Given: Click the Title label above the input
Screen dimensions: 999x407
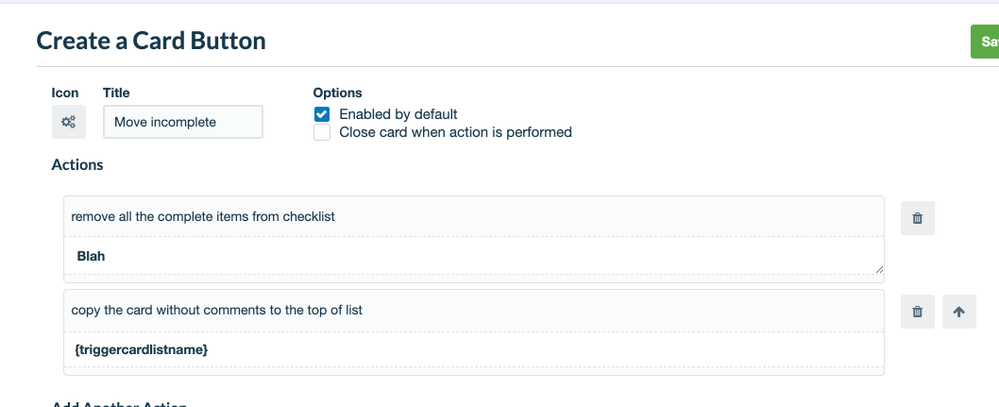Looking at the screenshot, I should [116, 93].
